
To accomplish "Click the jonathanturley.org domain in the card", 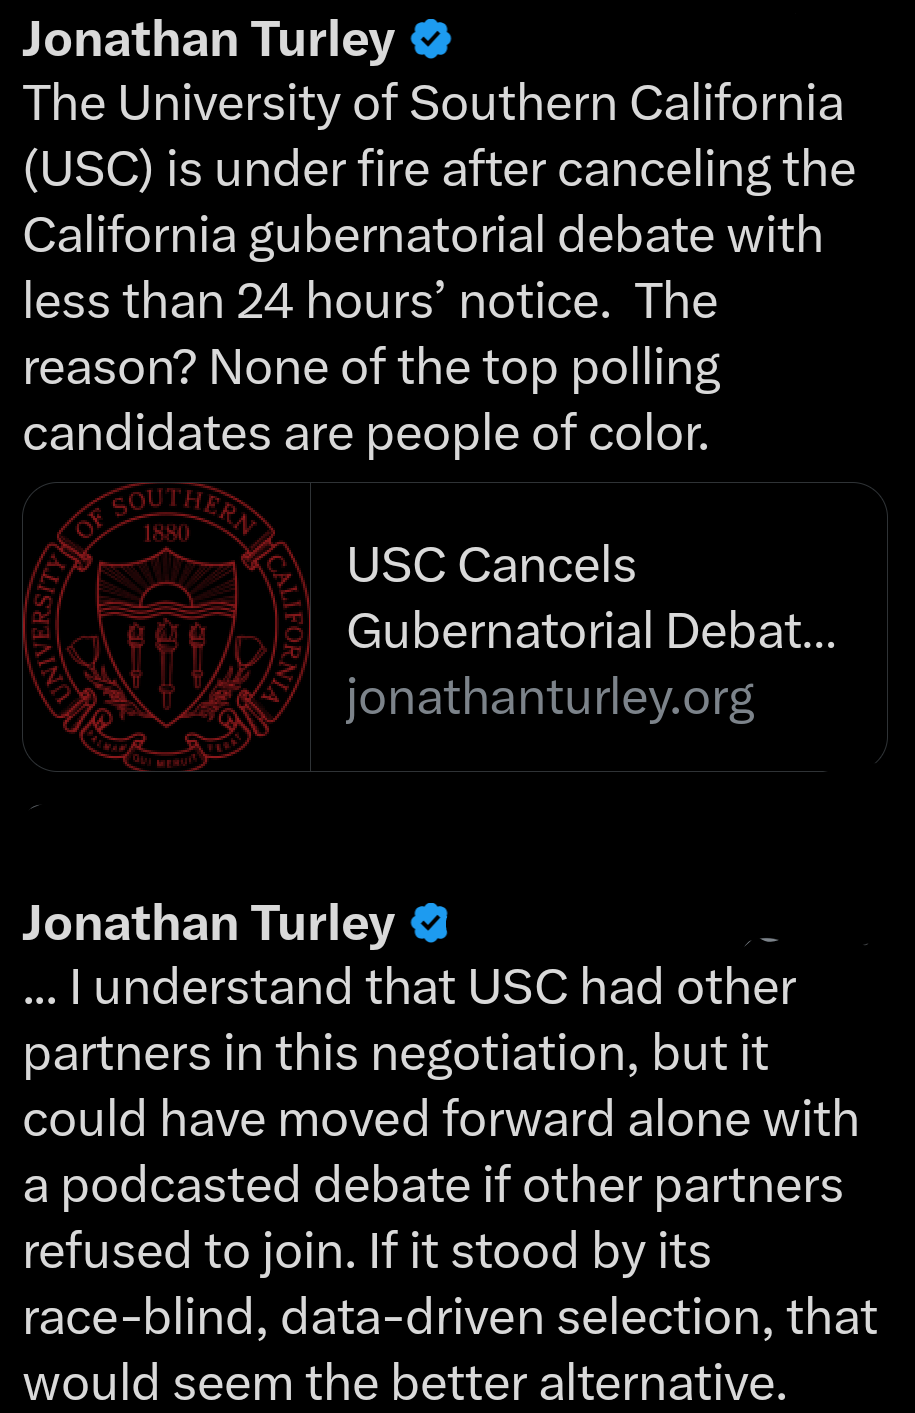I will click(550, 698).
